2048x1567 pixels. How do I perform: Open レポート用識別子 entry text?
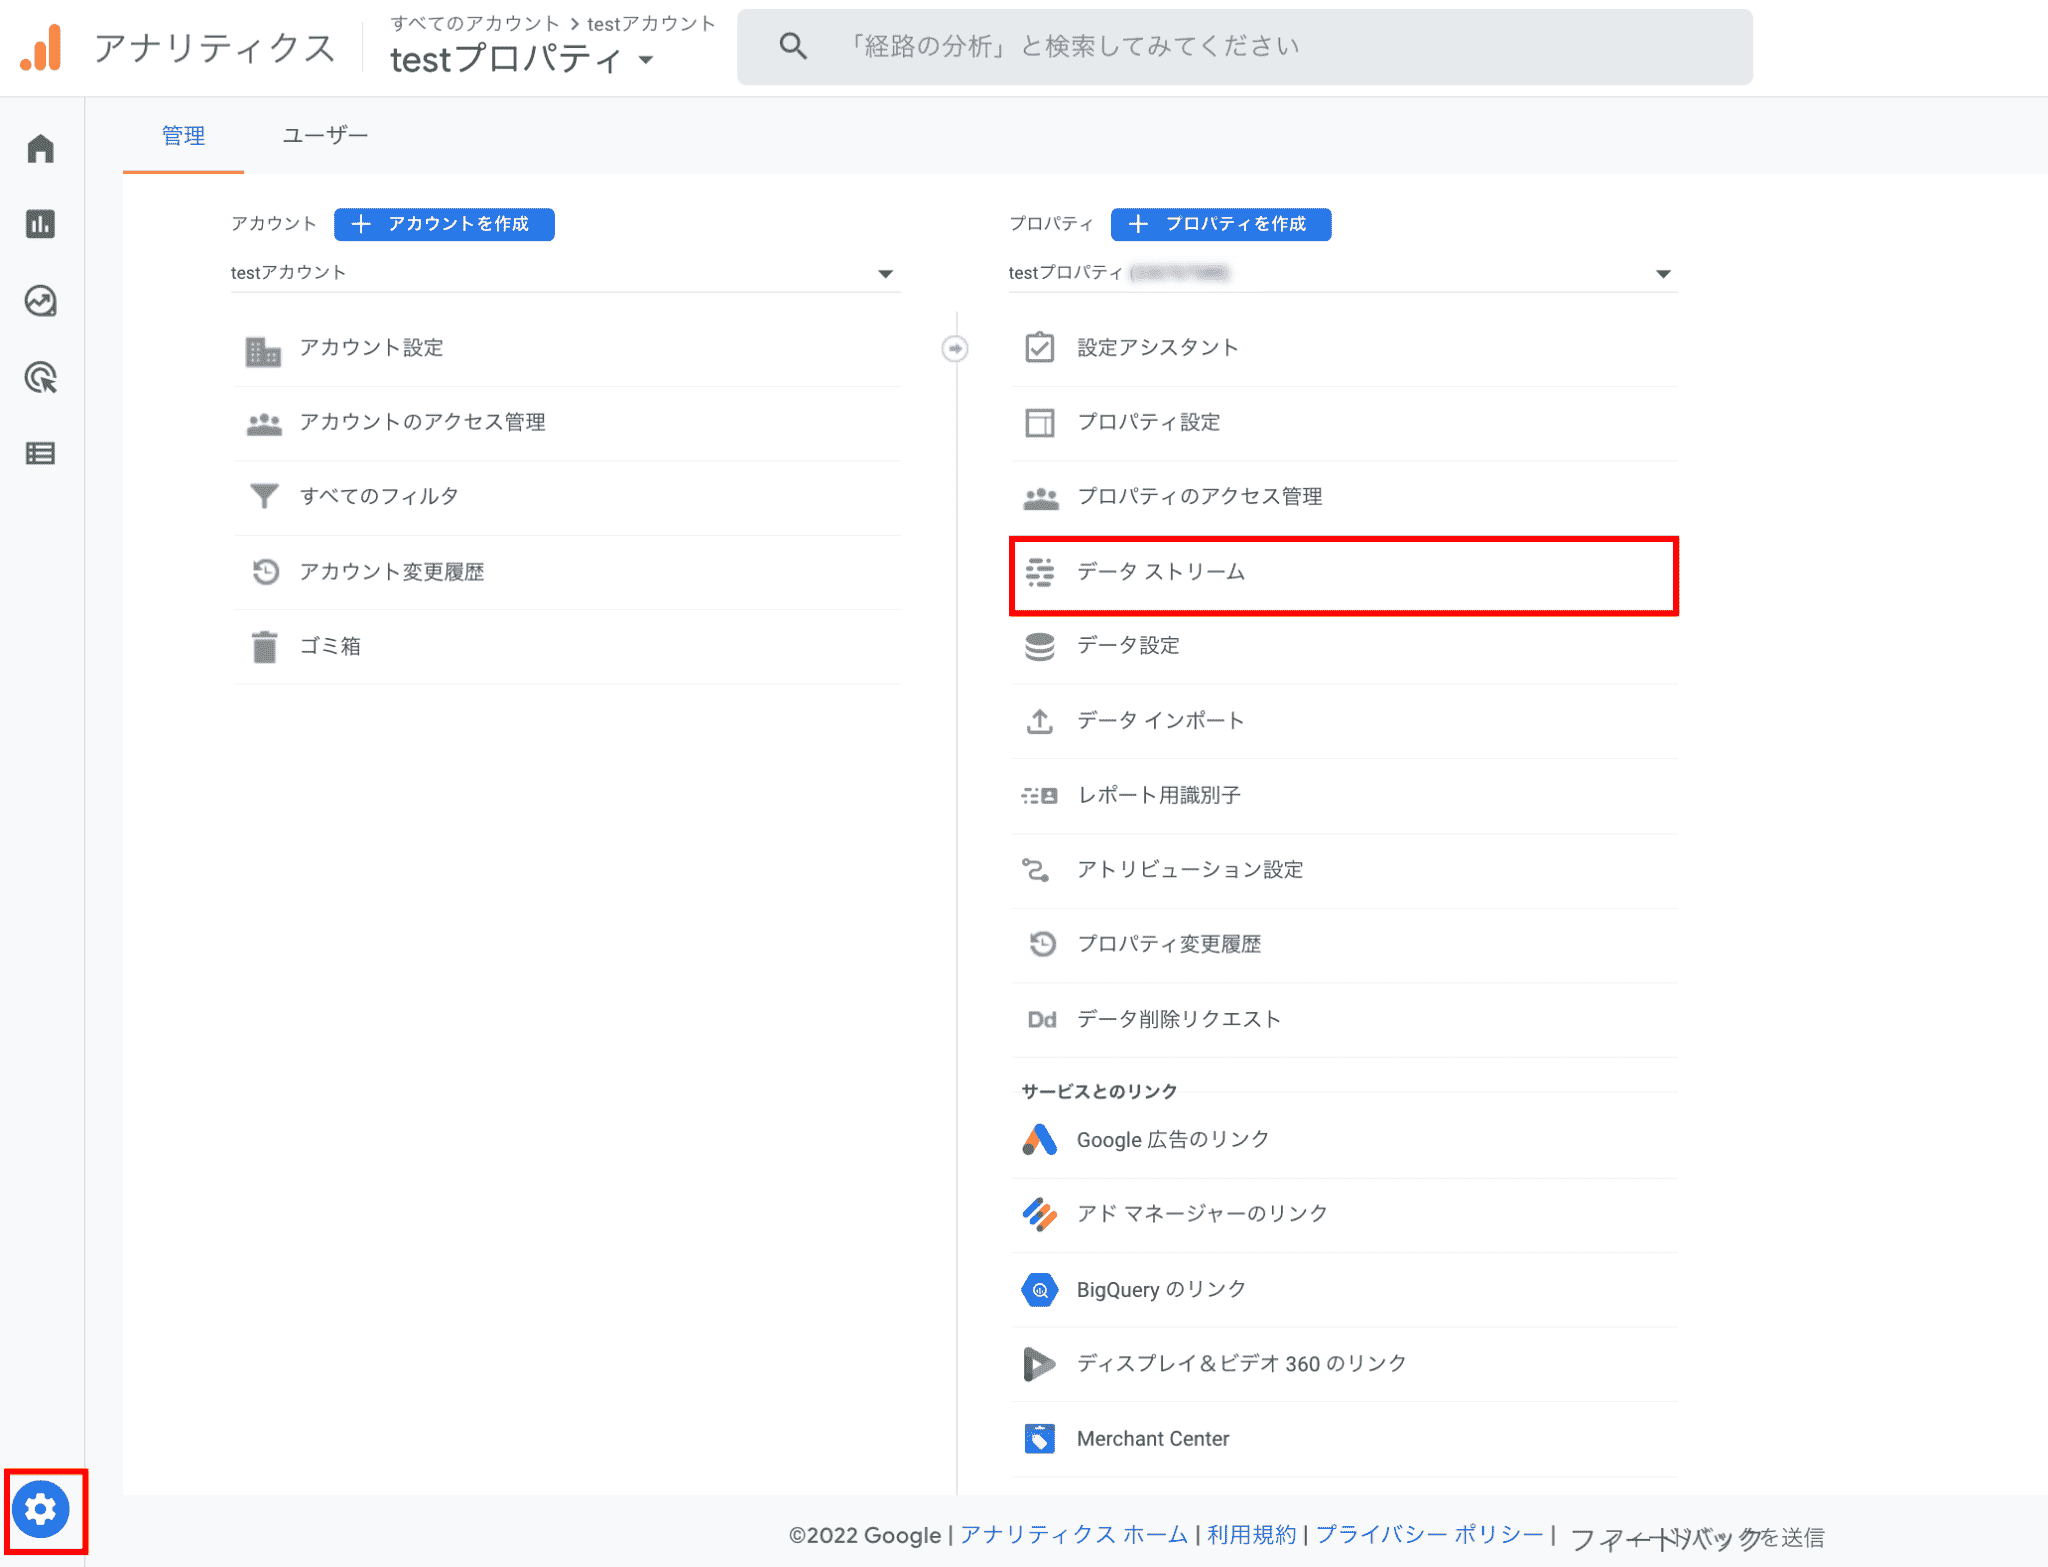pos(1159,796)
